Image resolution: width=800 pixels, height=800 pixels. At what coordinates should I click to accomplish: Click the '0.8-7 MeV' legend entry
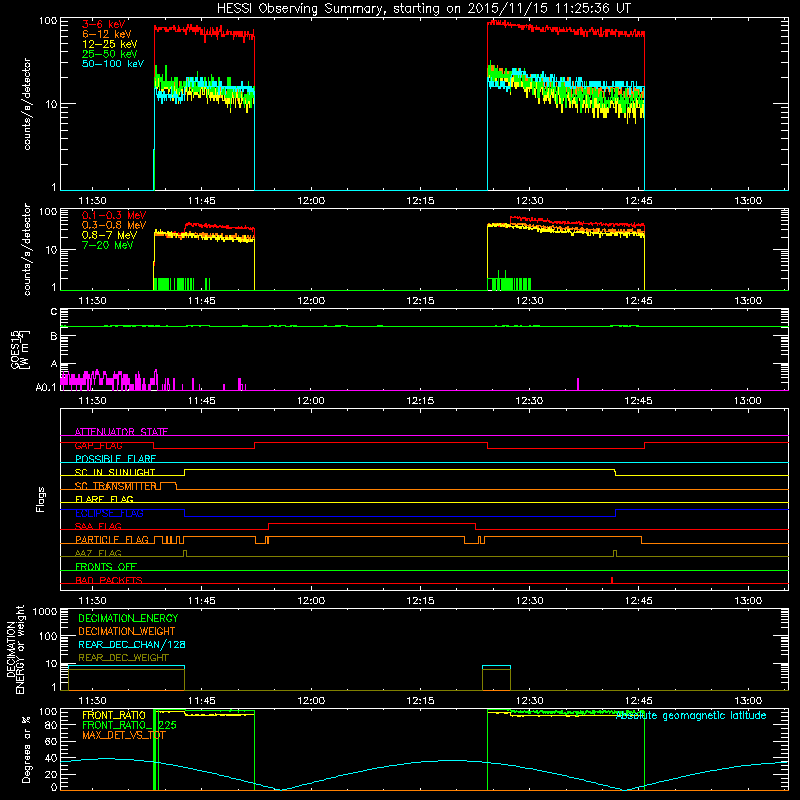(x=109, y=235)
